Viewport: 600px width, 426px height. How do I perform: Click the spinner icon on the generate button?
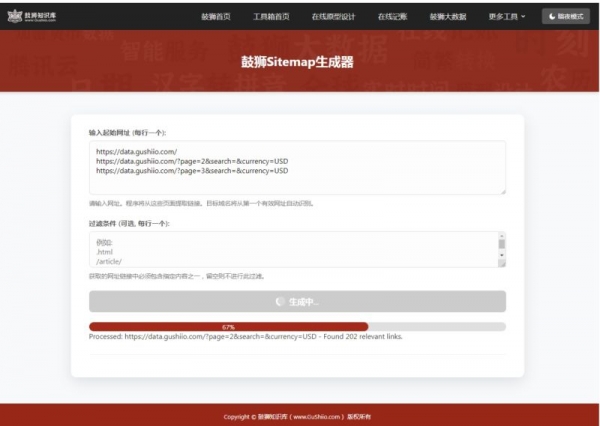coord(280,302)
